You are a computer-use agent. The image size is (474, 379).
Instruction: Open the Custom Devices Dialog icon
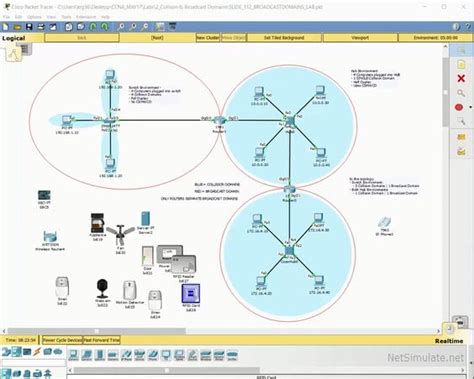pyautogui.click(x=172, y=27)
